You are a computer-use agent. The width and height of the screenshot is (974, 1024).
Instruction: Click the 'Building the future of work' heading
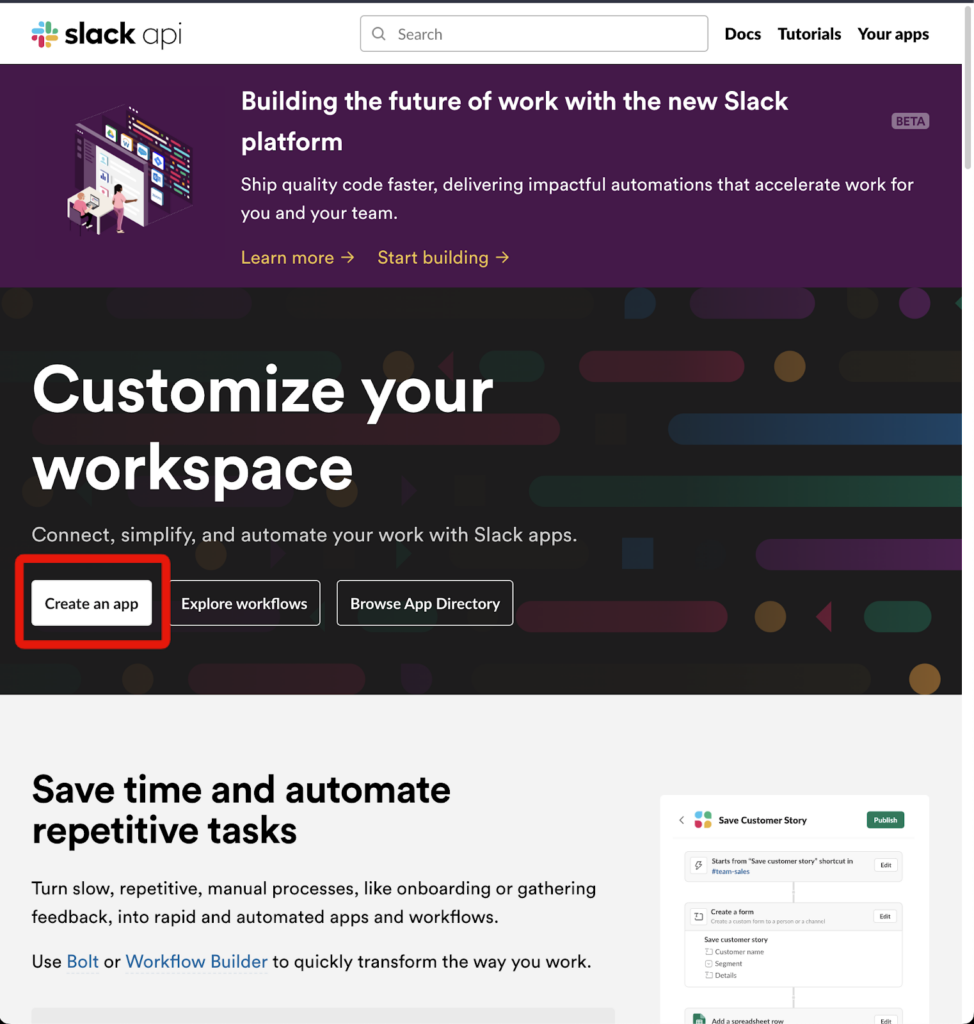coord(514,121)
